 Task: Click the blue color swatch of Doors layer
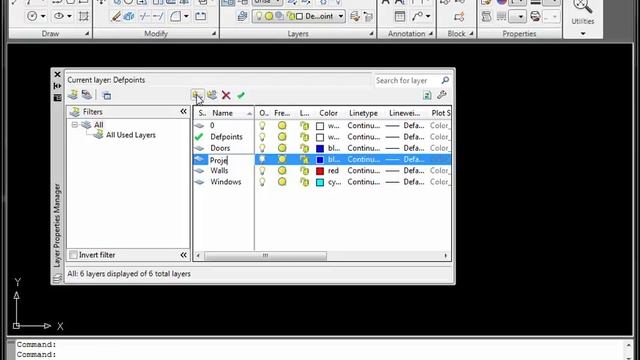point(320,149)
